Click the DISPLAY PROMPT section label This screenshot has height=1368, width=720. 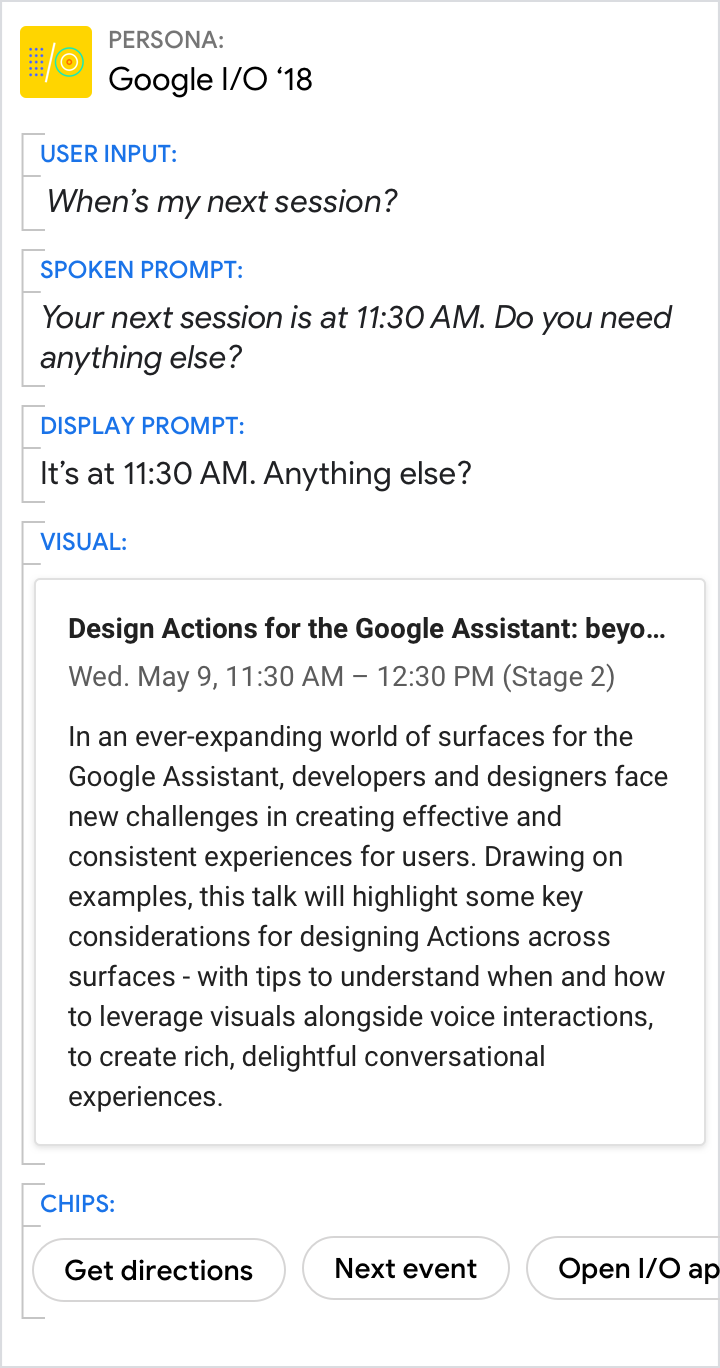click(x=142, y=426)
